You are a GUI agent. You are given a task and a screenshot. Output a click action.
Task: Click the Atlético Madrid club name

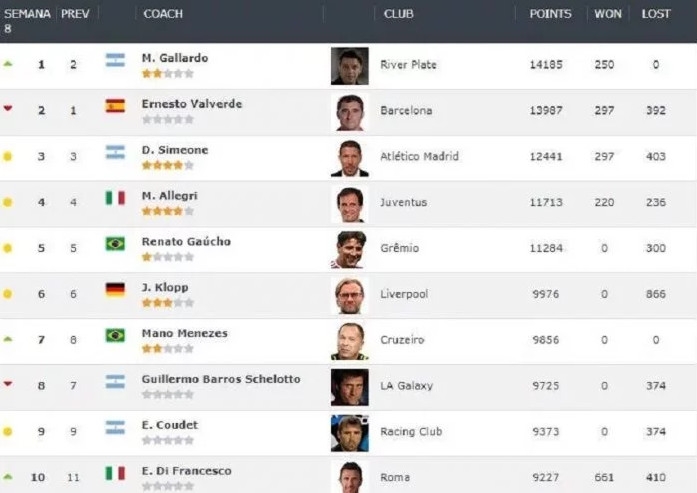[x=419, y=156]
